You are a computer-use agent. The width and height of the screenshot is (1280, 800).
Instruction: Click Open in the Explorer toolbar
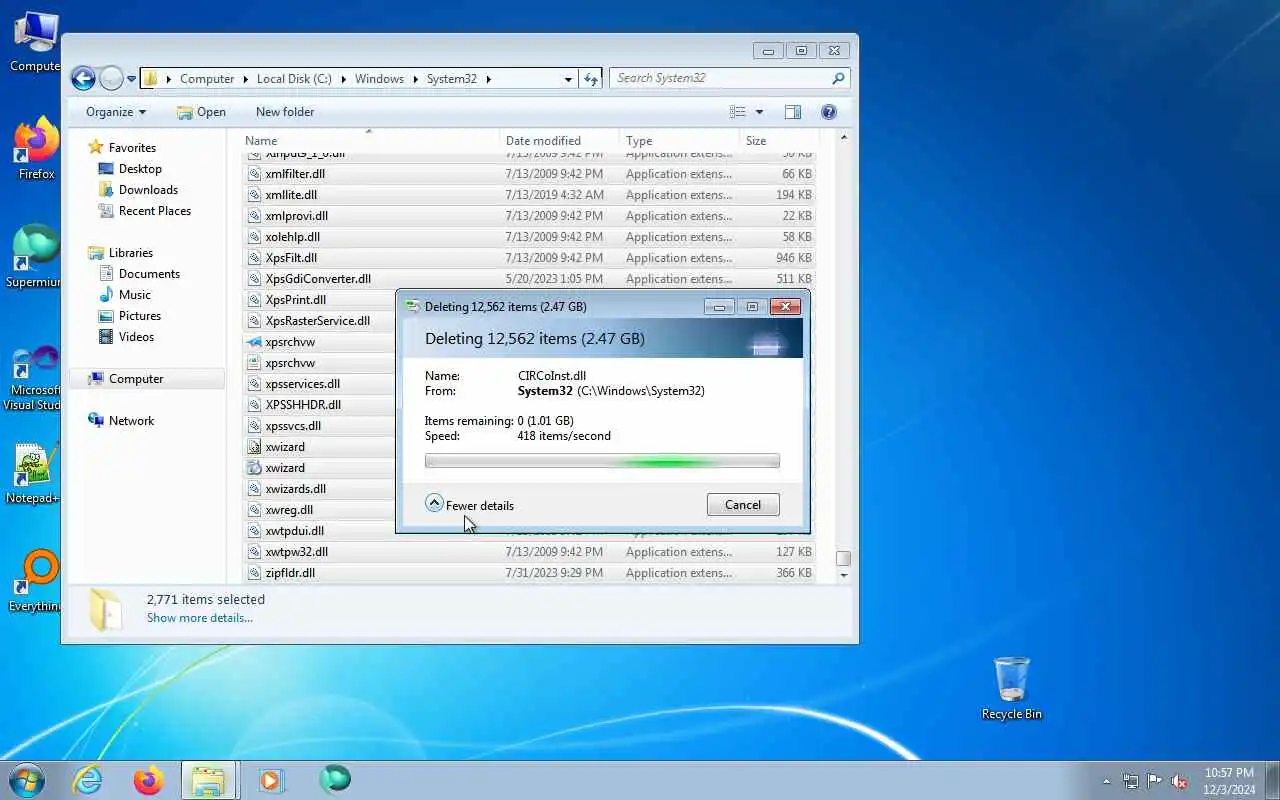201,112
